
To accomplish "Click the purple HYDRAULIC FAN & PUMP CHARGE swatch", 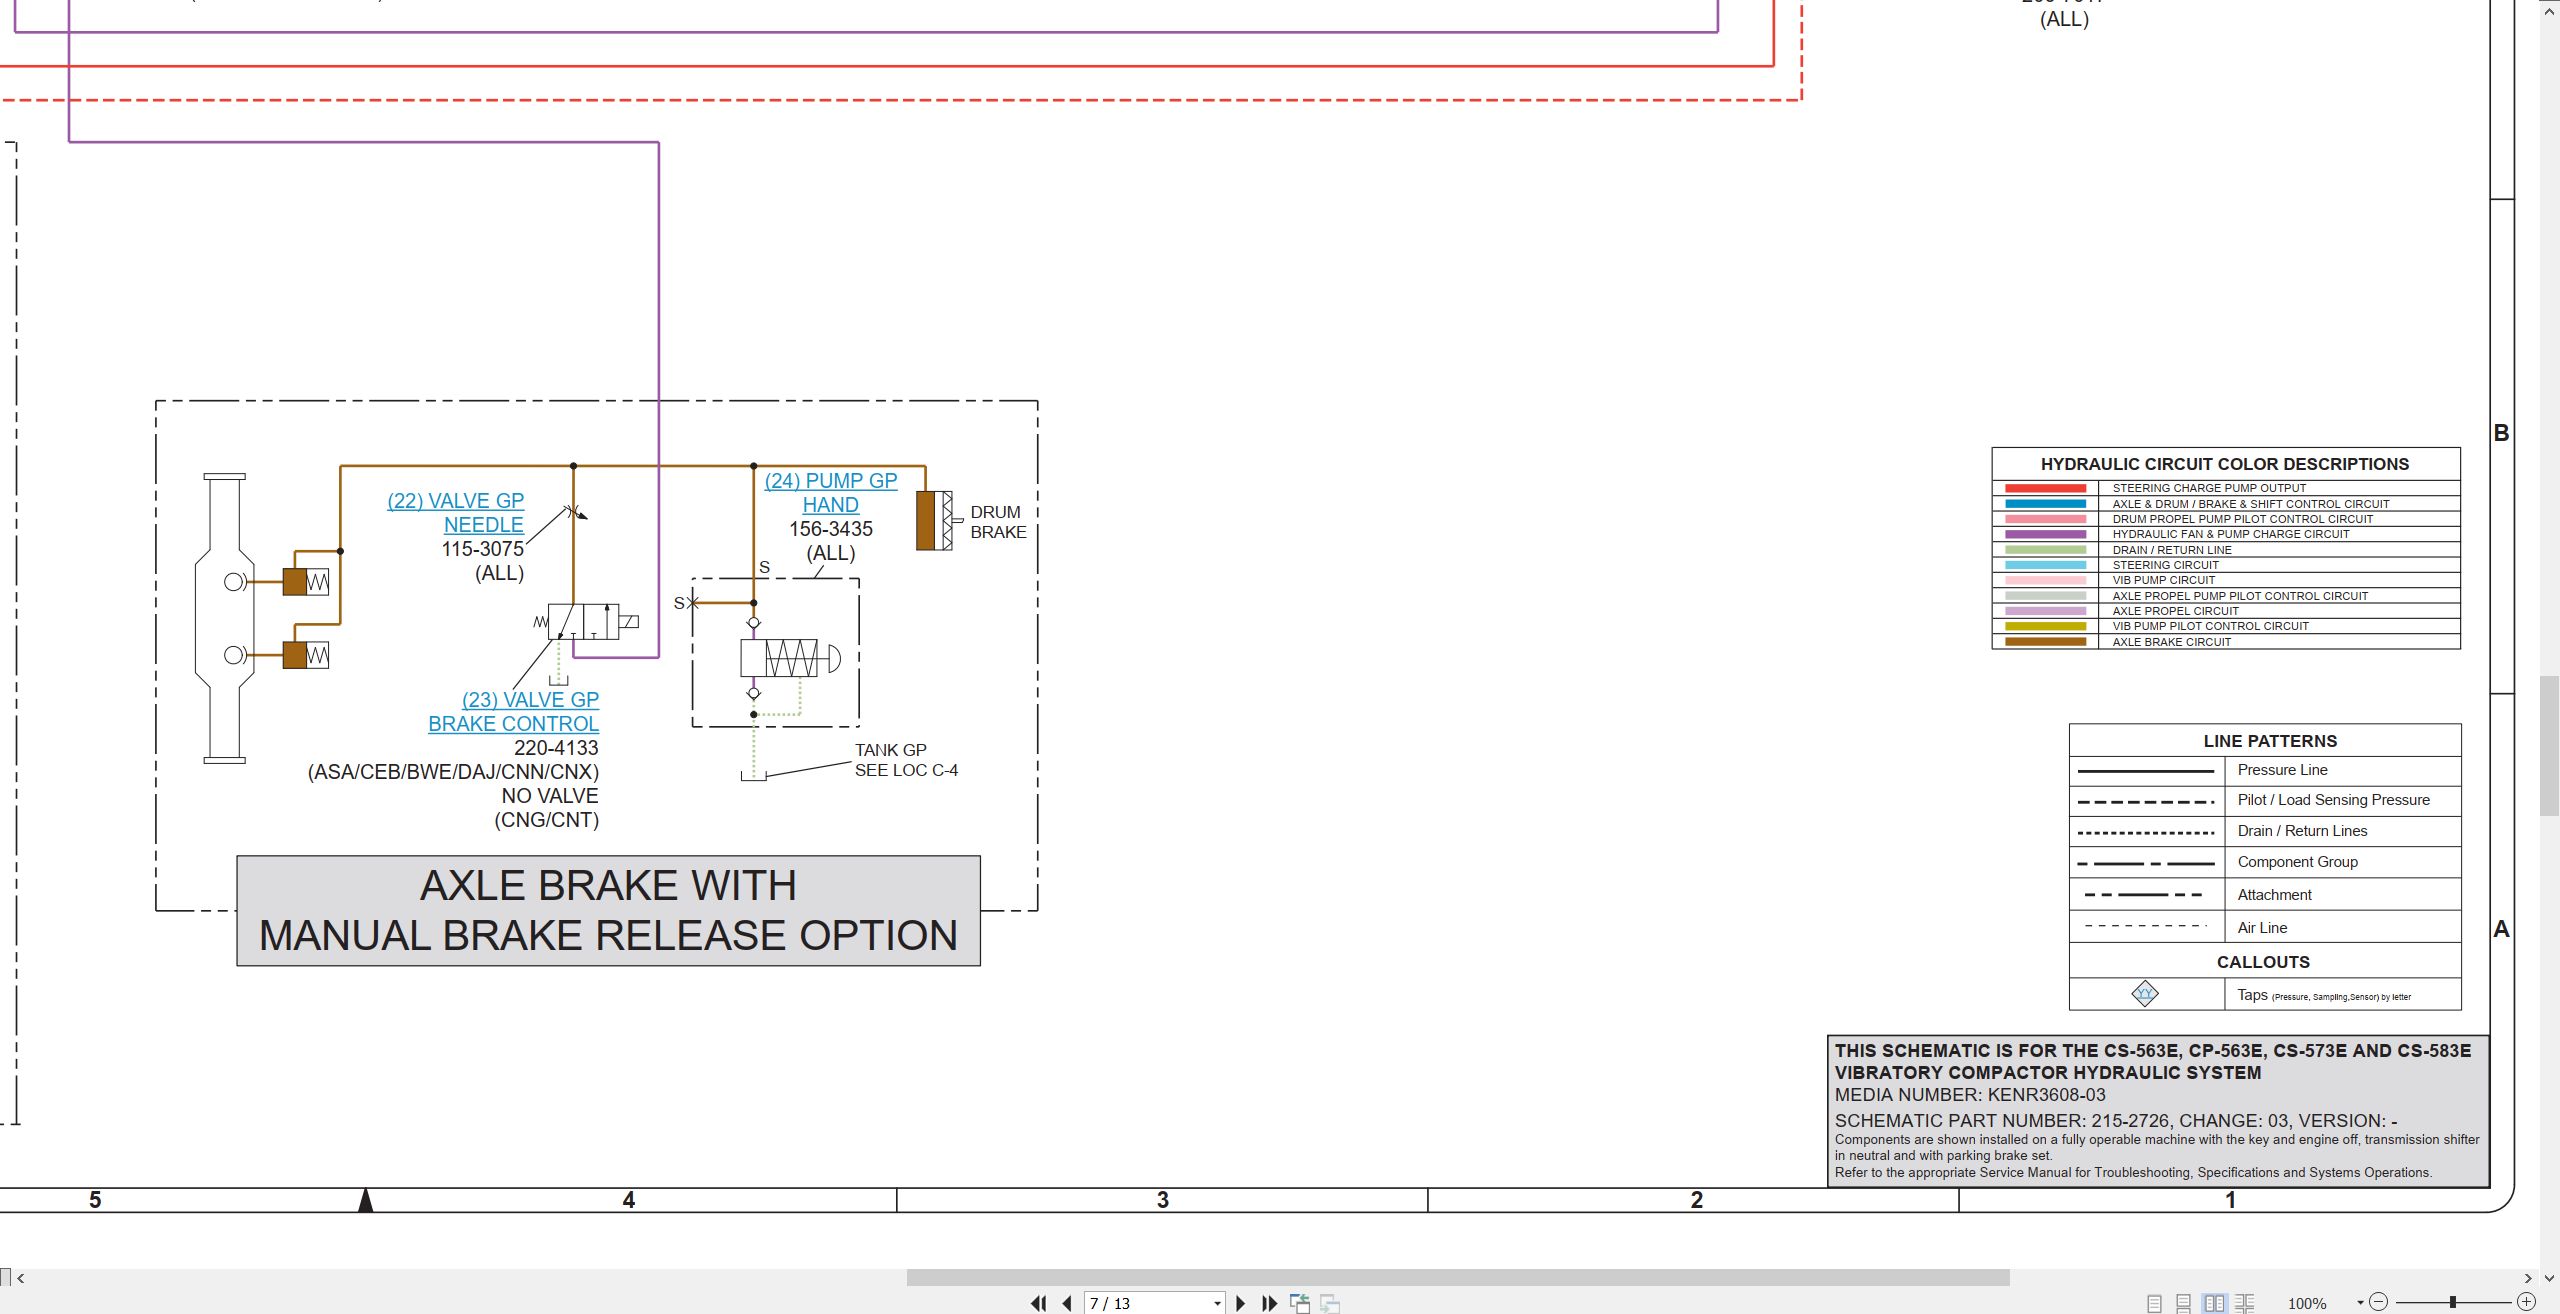I will click(2045, 535).
